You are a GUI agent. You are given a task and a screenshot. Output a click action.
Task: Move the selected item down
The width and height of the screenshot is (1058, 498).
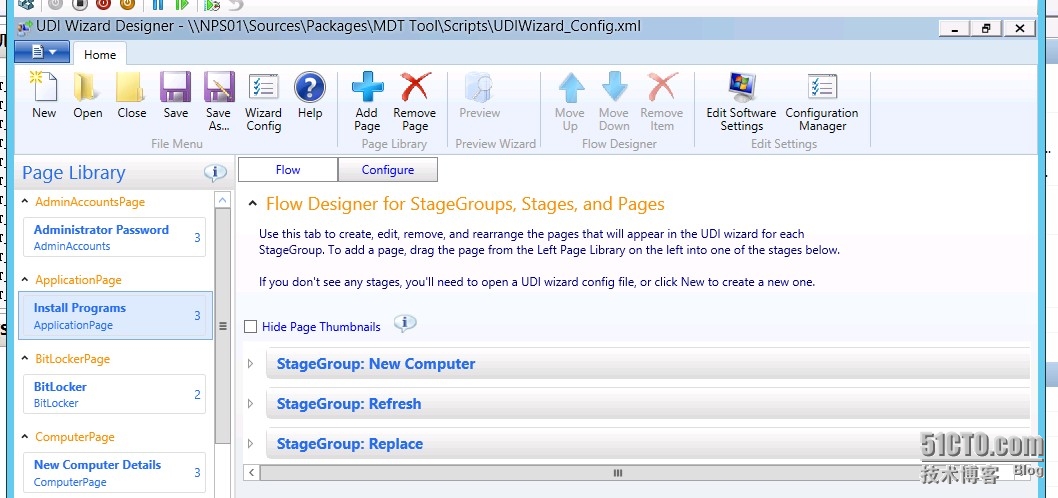click(614, 101)
